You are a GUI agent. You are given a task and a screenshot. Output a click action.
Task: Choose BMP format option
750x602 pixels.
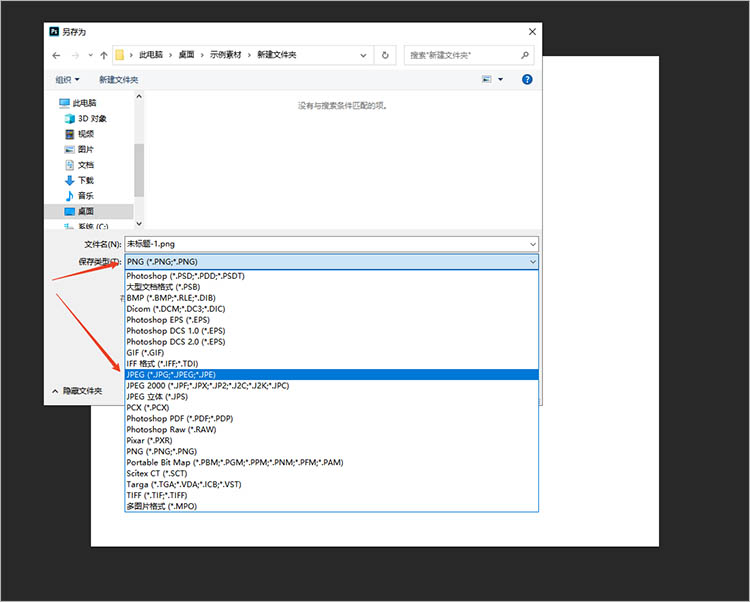[x=331, y=298]
